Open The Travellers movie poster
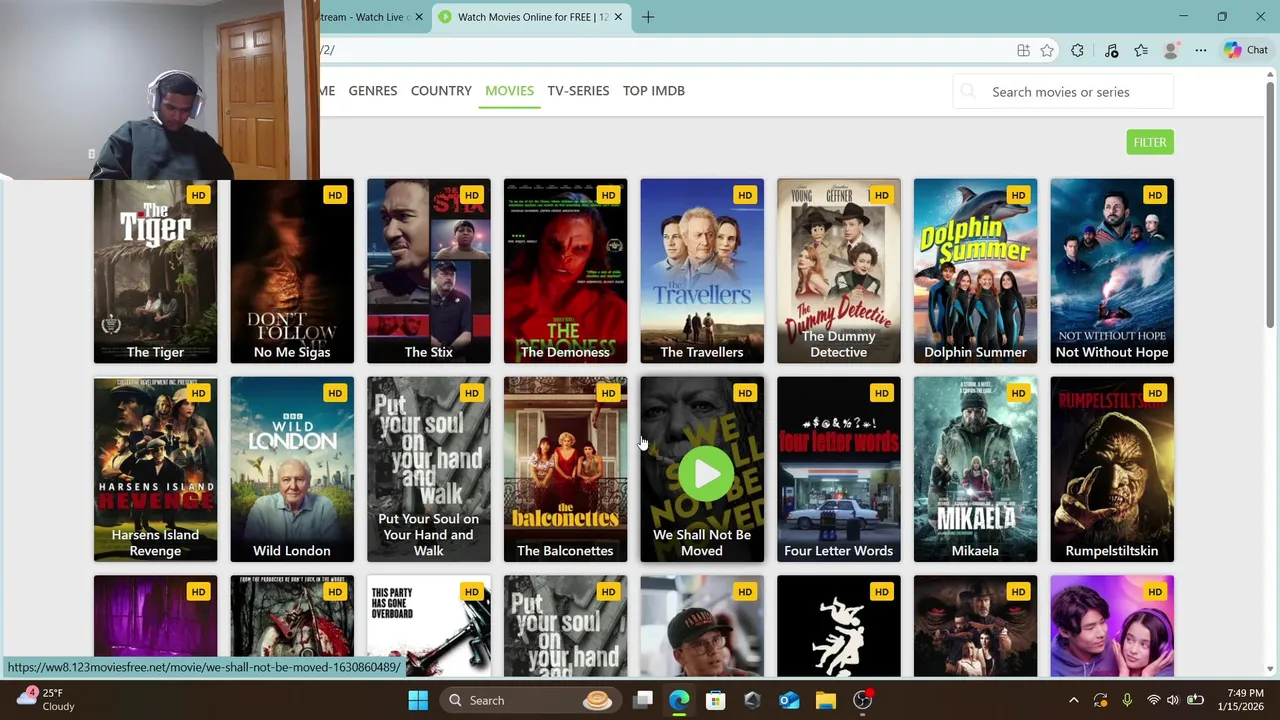Viewport: 1280px width, 720px height. pyautogui.click(x=702, y=270)
